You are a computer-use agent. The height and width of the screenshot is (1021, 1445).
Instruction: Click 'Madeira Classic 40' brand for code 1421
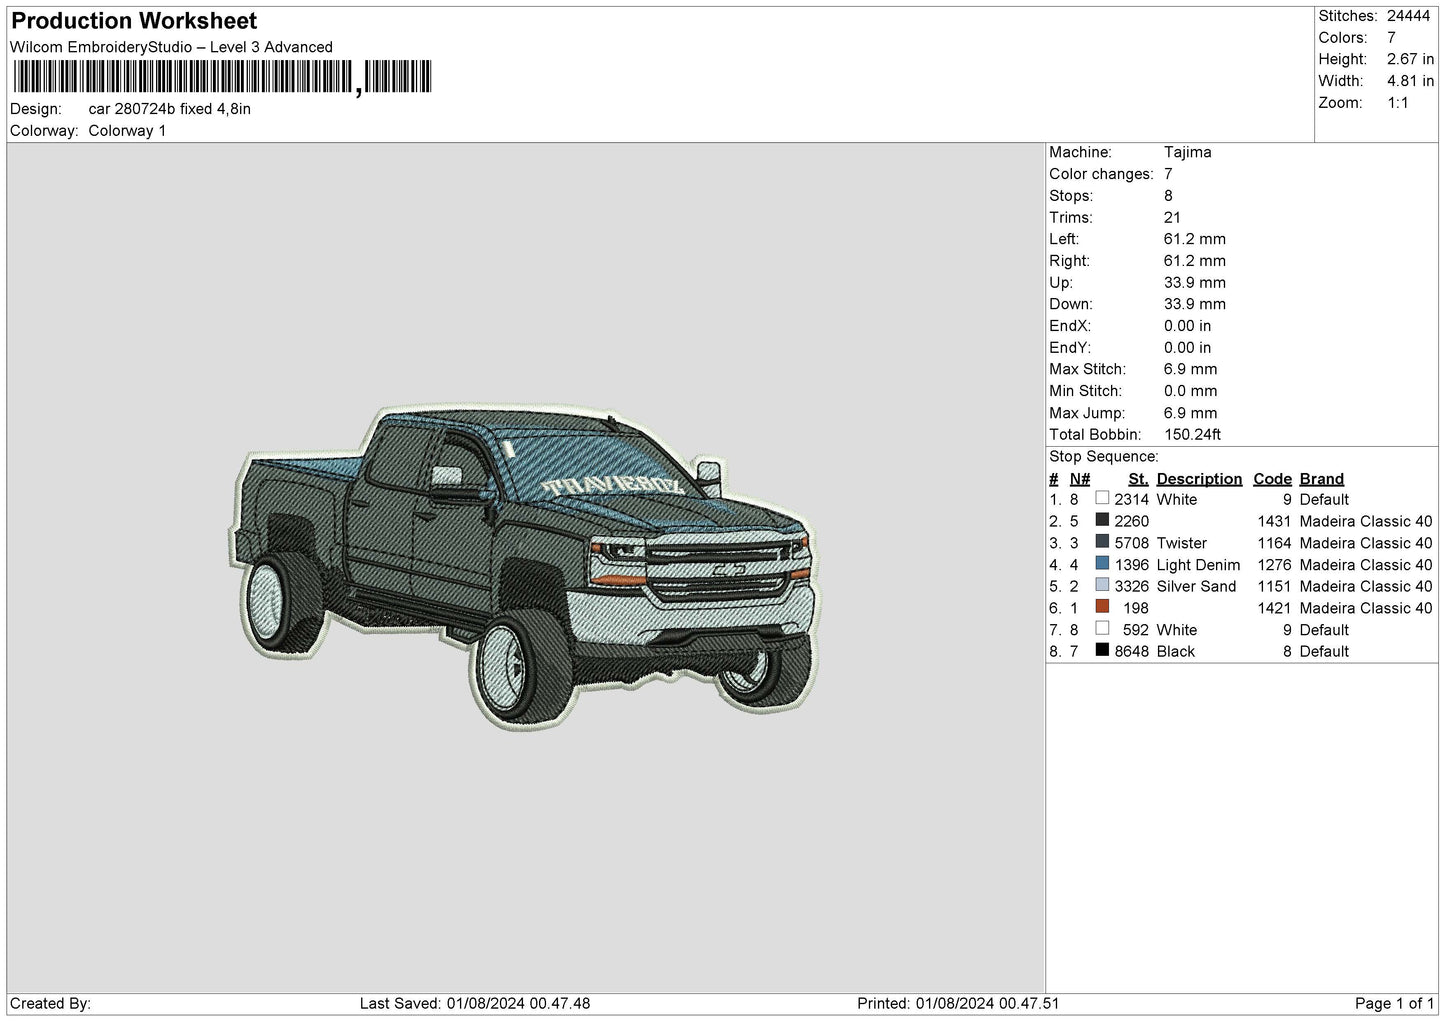point(1365,608)
